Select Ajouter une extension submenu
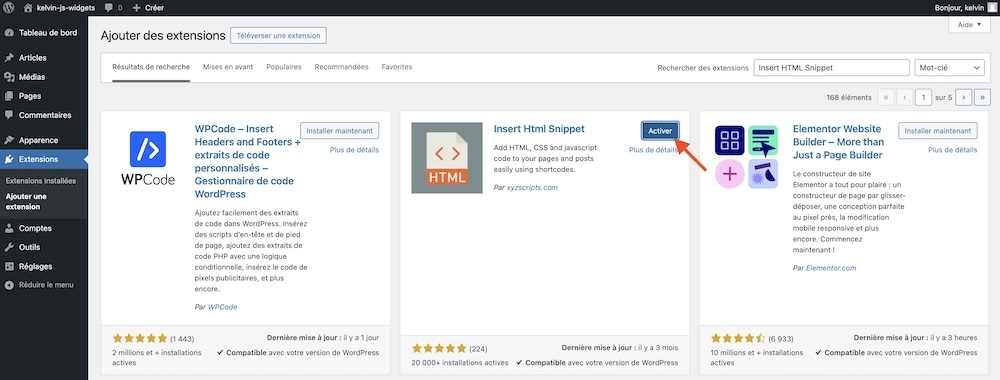 [26, 201]
